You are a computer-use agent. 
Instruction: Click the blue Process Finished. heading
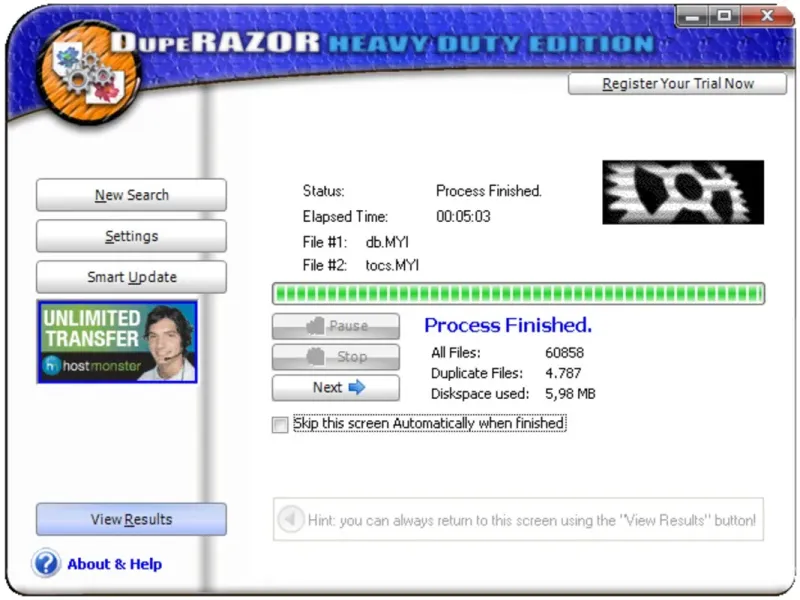[x=508, y=326]
